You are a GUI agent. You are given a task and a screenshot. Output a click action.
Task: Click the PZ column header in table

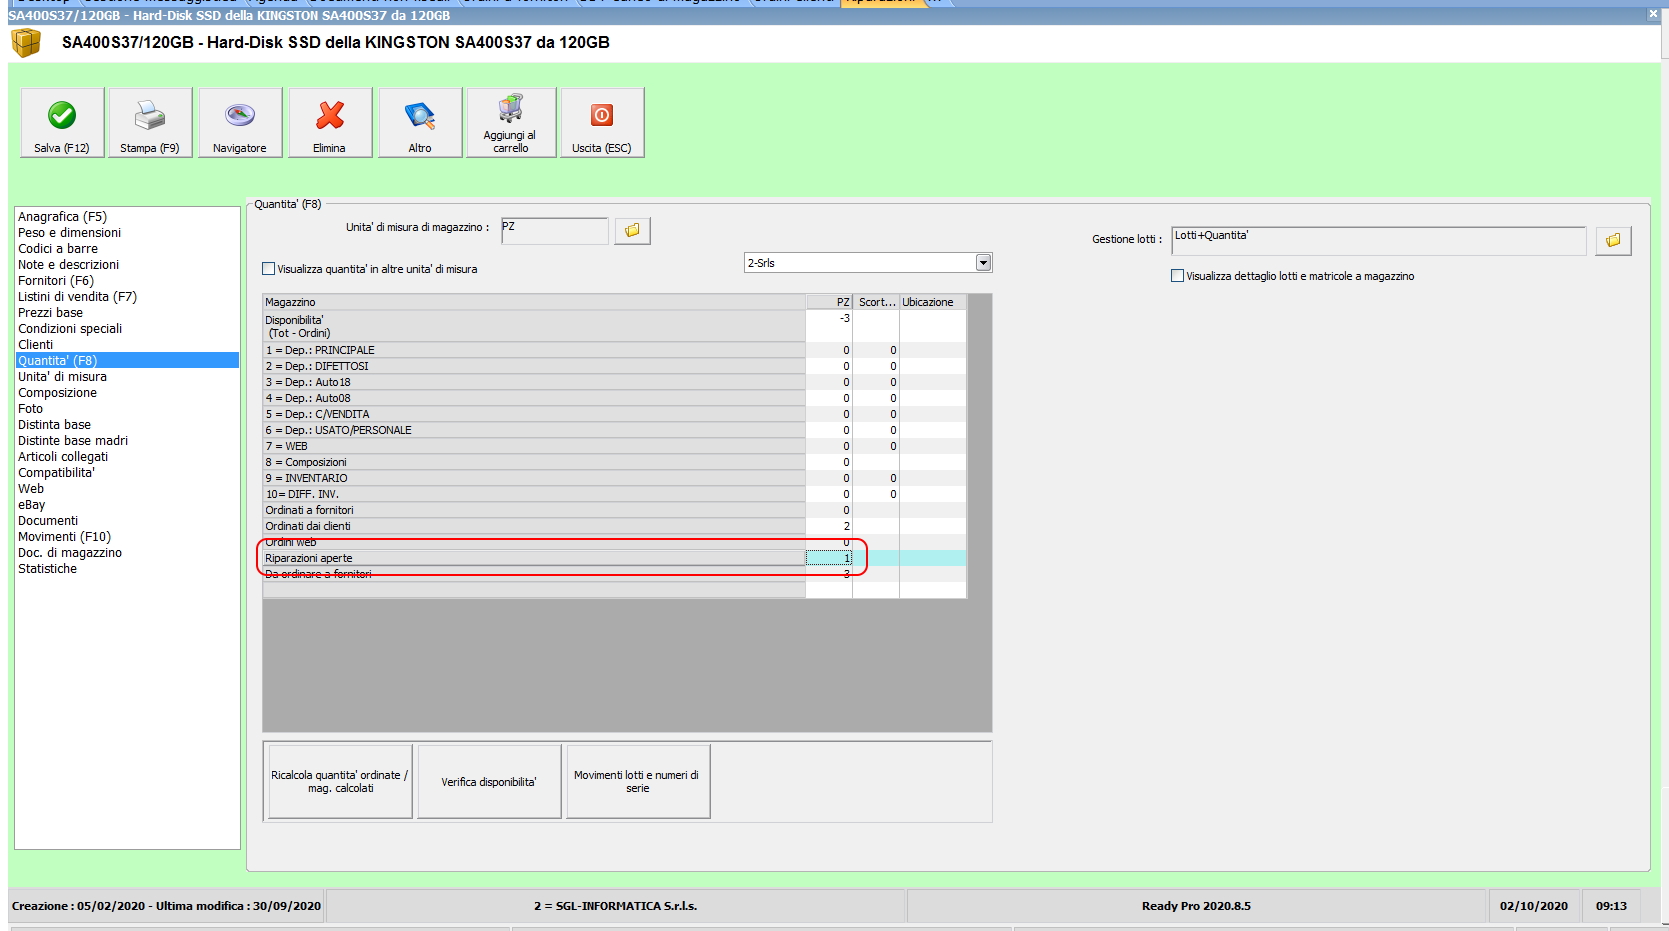click(829, 302)
